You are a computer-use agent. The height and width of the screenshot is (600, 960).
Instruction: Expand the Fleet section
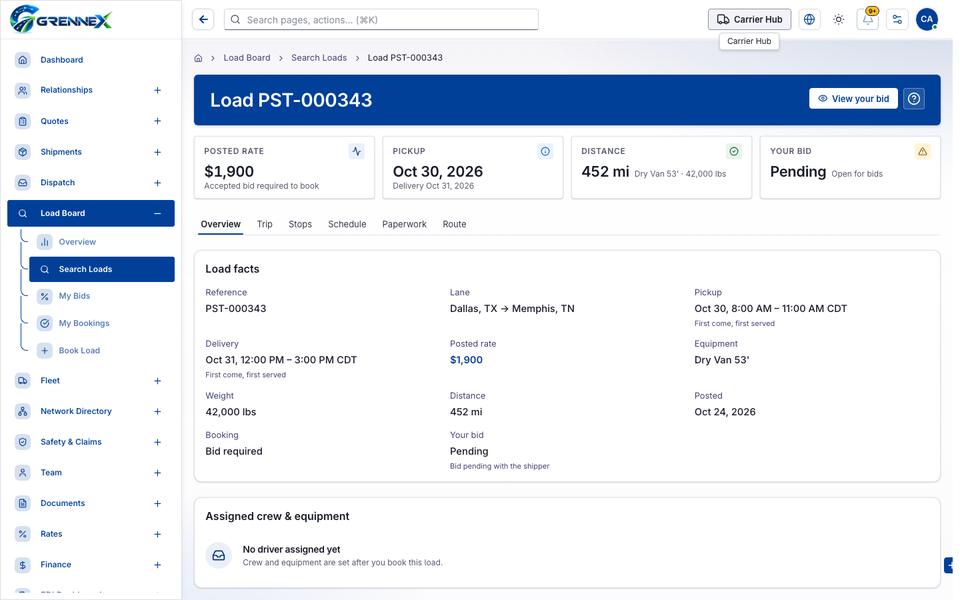pyautogui.click(x=157, y=381)
